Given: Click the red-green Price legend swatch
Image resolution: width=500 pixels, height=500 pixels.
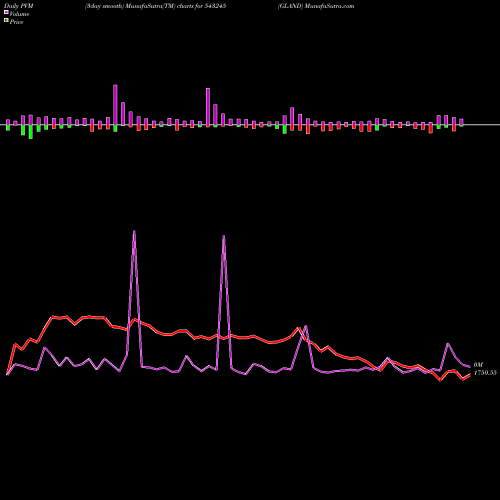Looking at the screenshot, I should [x=6, y=20].
